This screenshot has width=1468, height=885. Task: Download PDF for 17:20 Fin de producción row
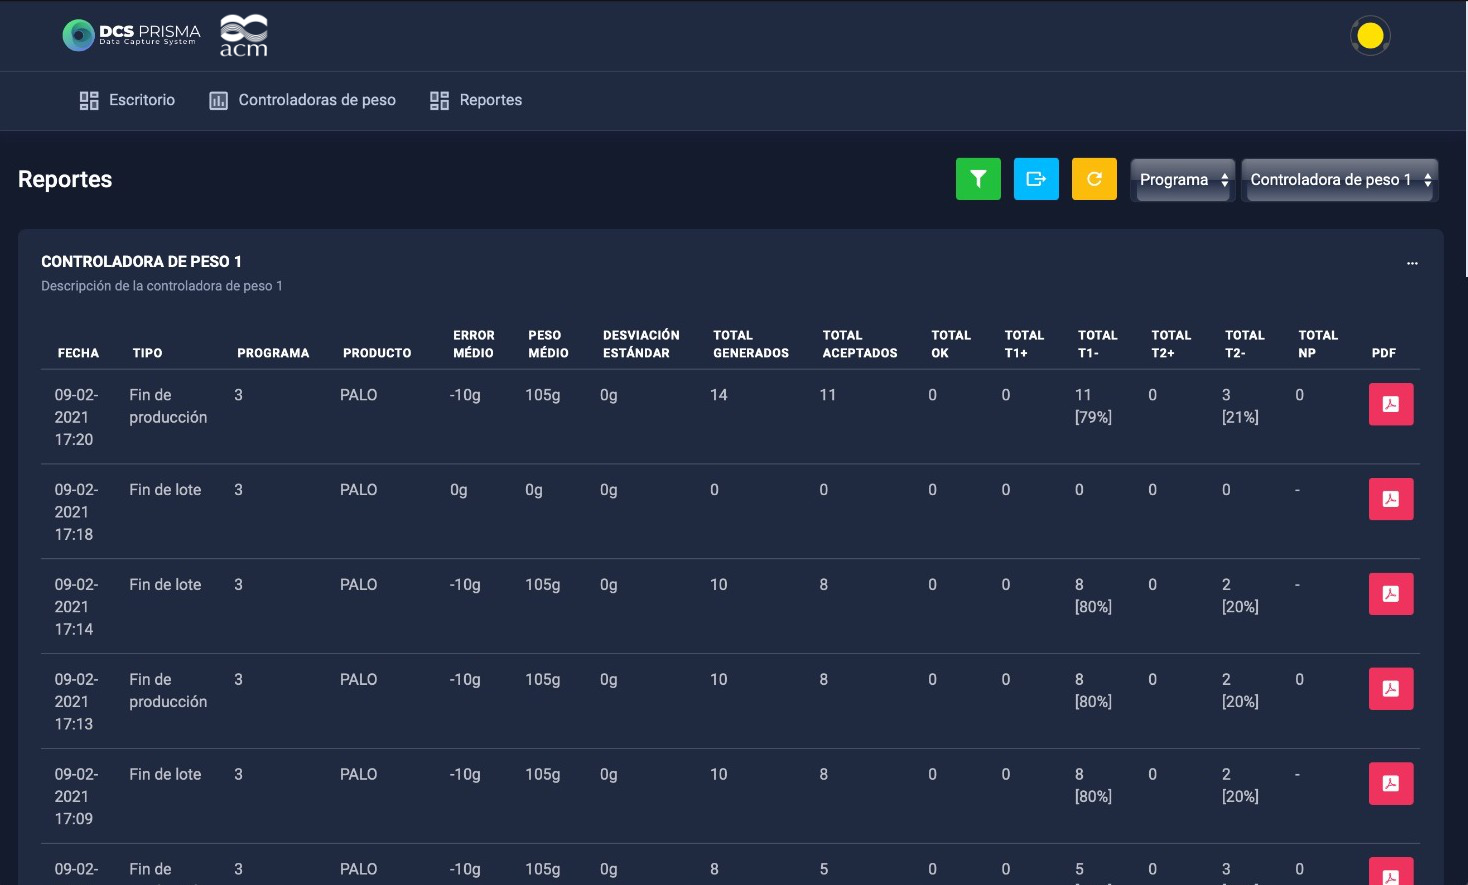tap(1391, 404)
